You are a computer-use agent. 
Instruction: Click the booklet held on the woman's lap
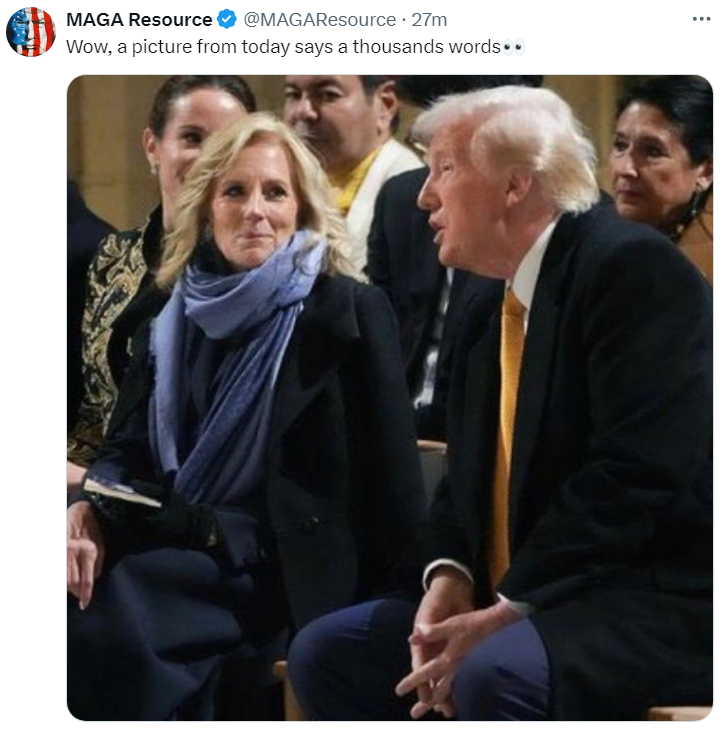click(122, 493)
